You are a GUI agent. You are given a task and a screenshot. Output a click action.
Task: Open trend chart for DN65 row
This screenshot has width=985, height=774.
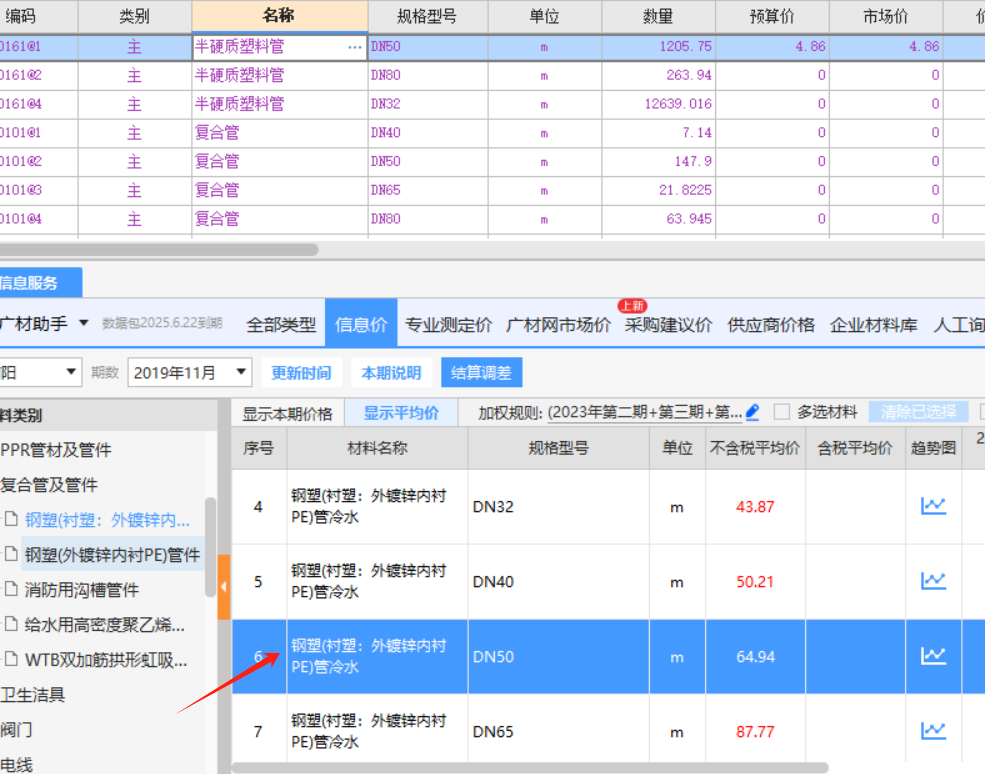pos(933,731)
